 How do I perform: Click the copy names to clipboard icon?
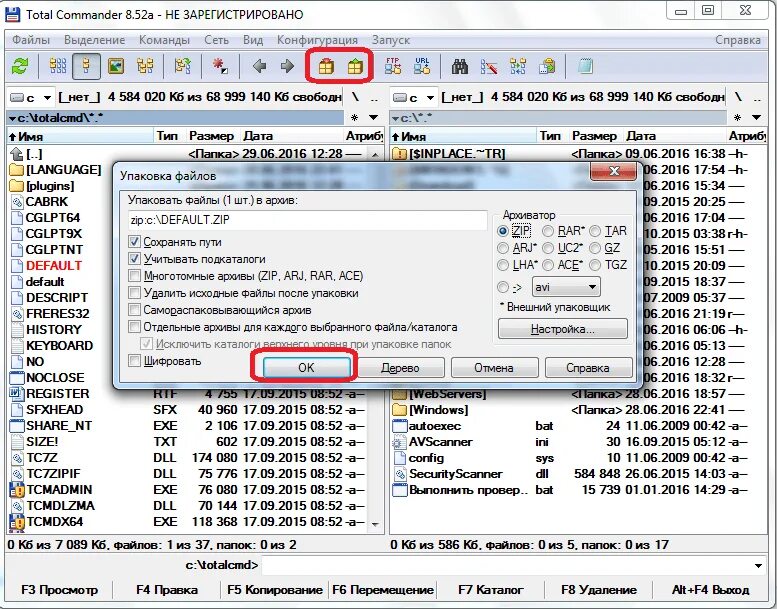coord(547,66)
